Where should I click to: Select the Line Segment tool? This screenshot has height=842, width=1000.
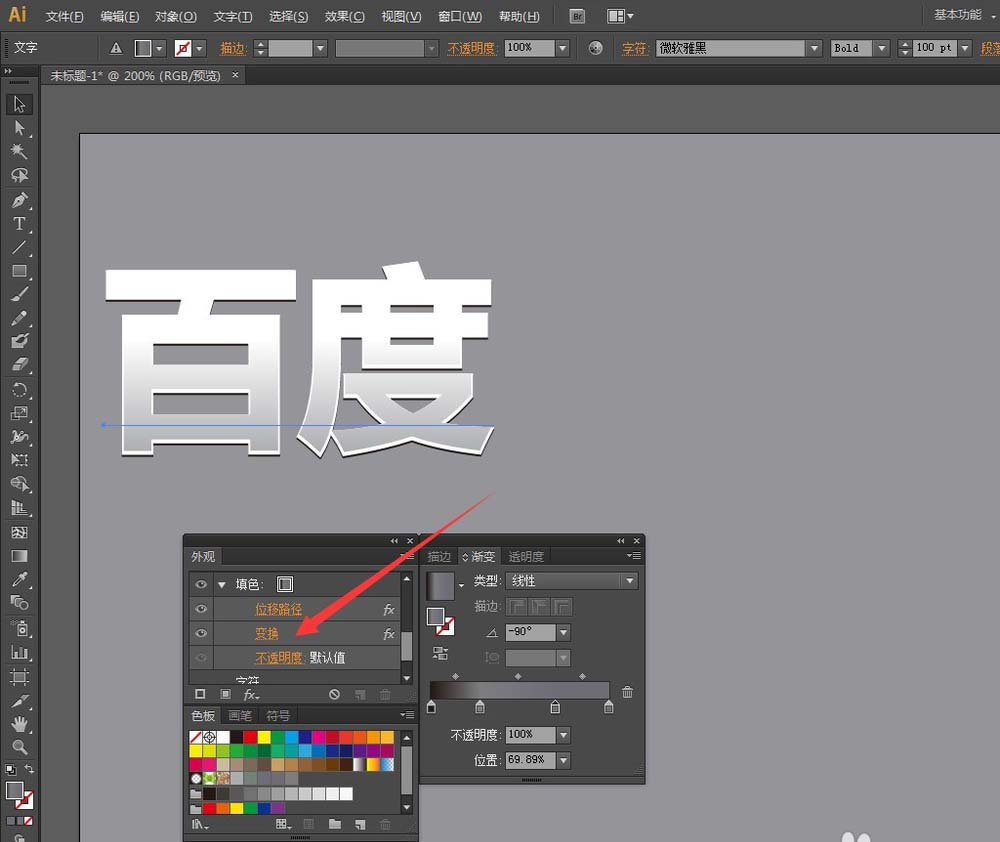pyautogui.click(x=19, y=247)
